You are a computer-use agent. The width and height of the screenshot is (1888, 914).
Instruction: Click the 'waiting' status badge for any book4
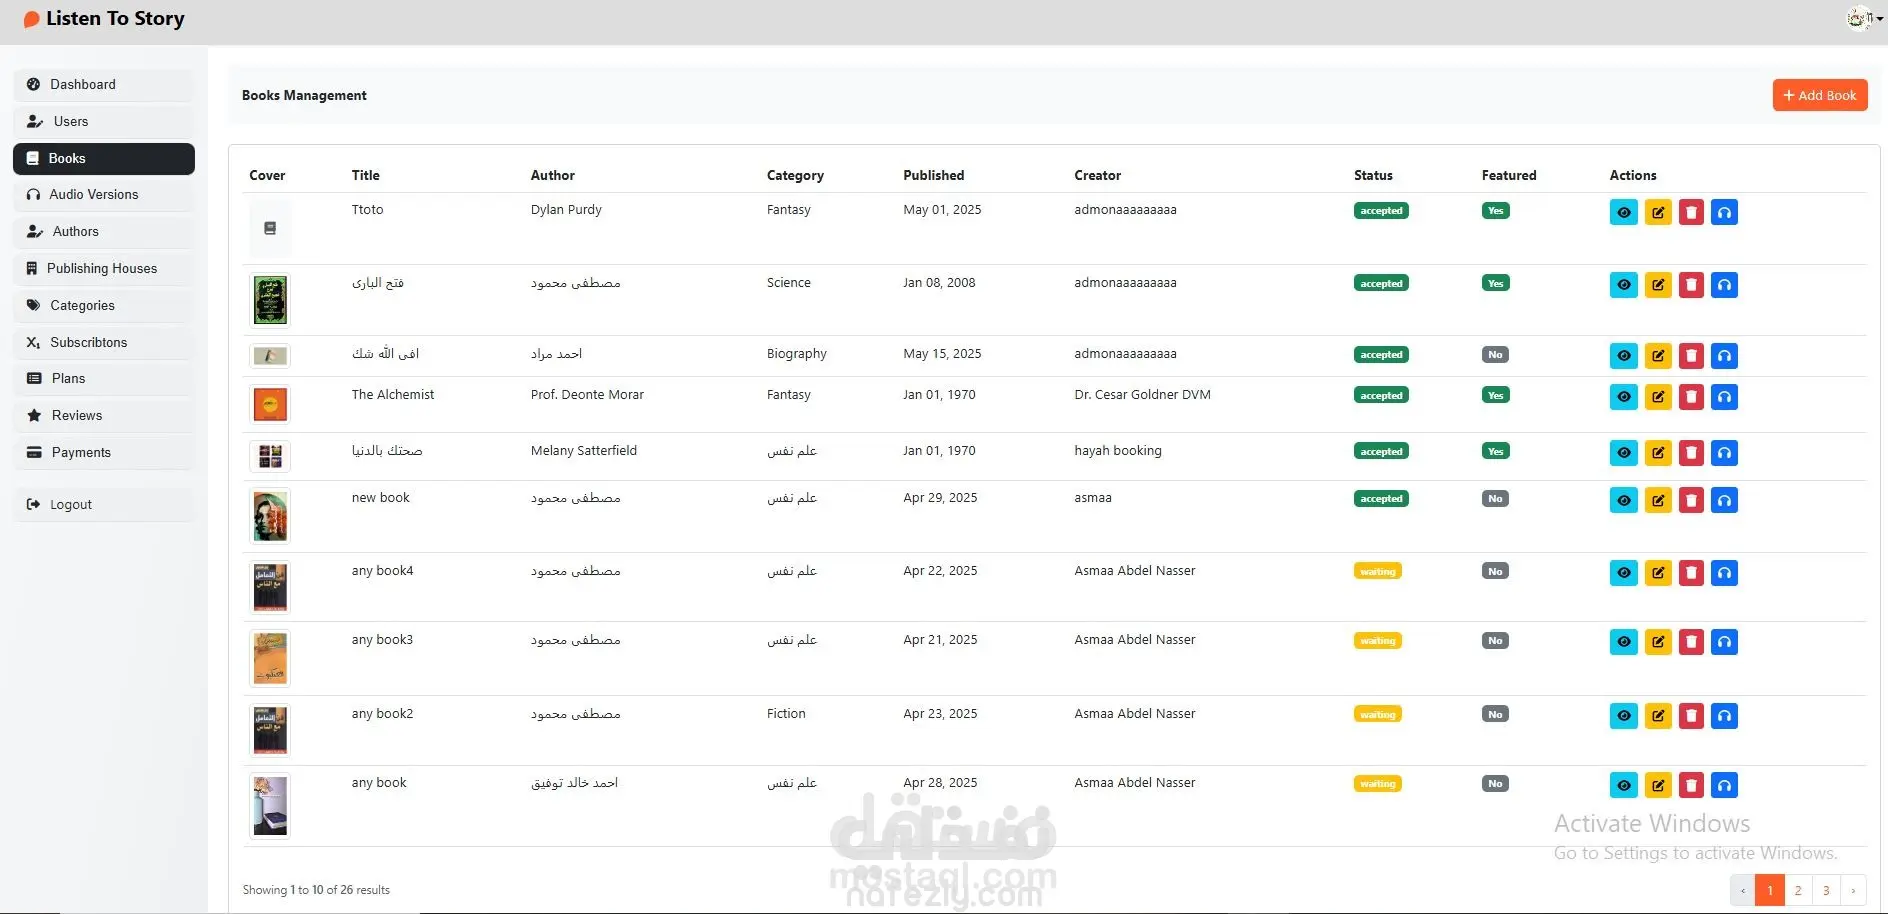point(1378,572)
